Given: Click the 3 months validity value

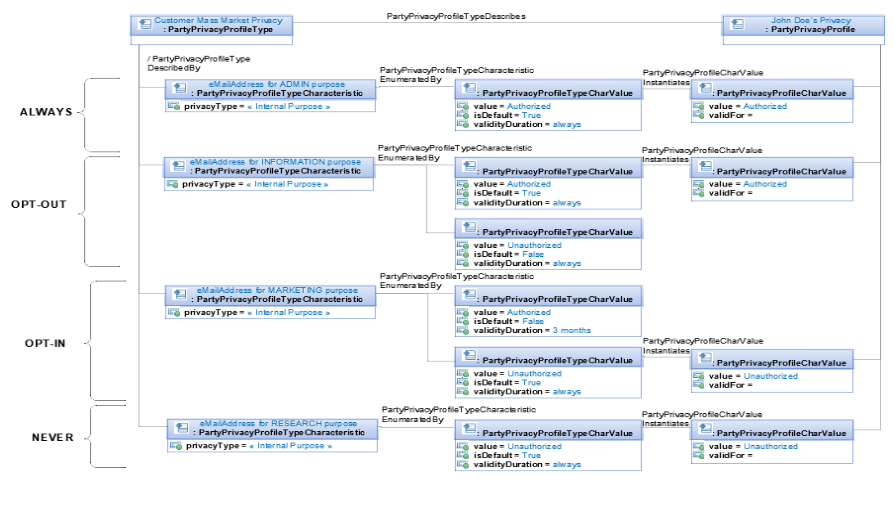Looking at the screenshot, I should click(x=571, y=330).
